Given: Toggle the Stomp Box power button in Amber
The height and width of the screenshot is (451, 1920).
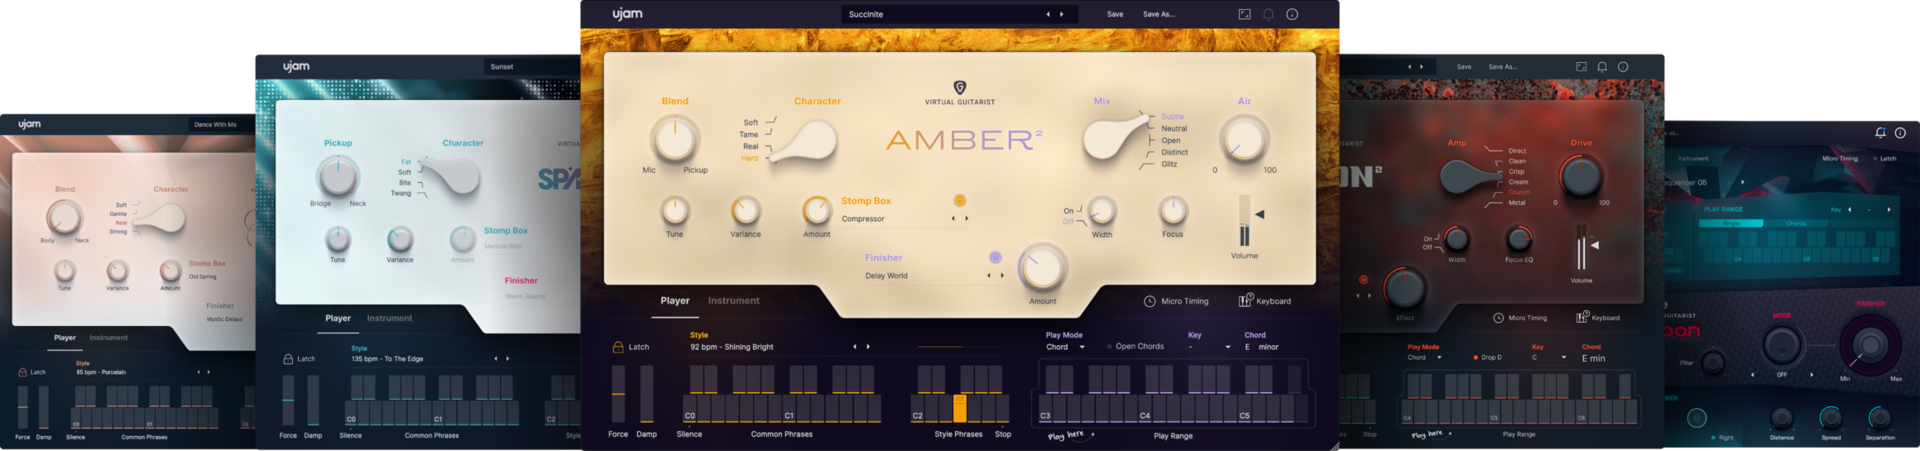Looking at the screenshot, I should click(959, 201).
